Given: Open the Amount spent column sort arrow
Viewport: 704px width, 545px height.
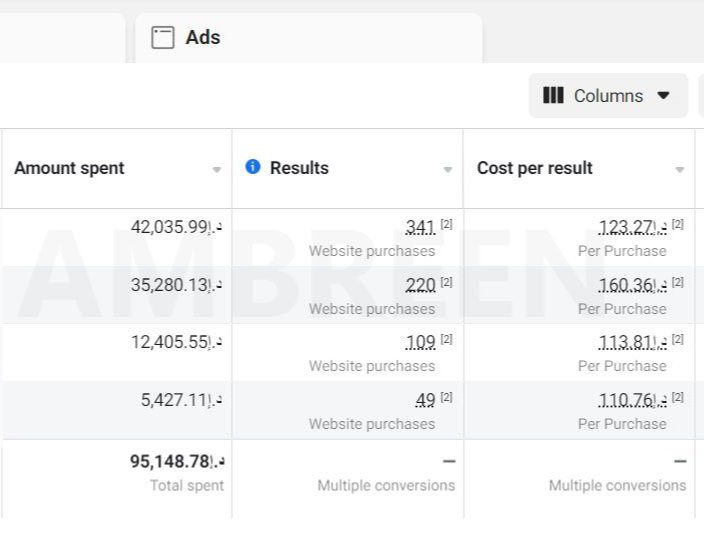Looking at the screenshot, I should [x=217, y=170].
